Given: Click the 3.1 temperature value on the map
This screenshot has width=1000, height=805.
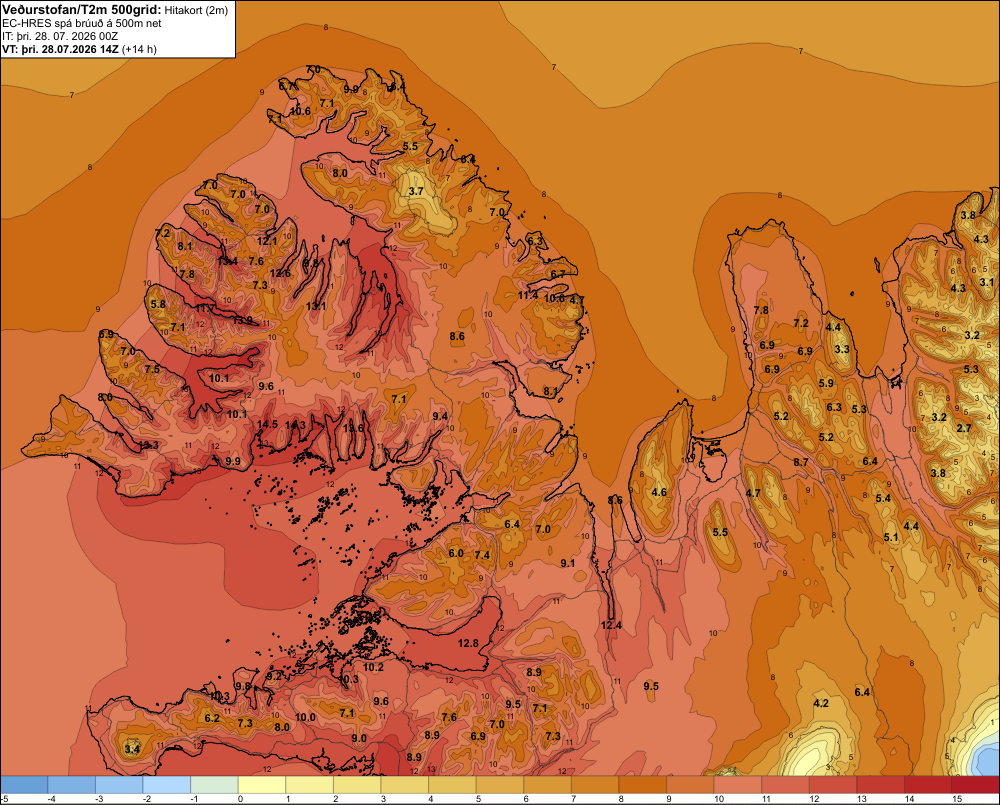Looking at the screenshot, I should pyautogui.click(x=987, y=282).
